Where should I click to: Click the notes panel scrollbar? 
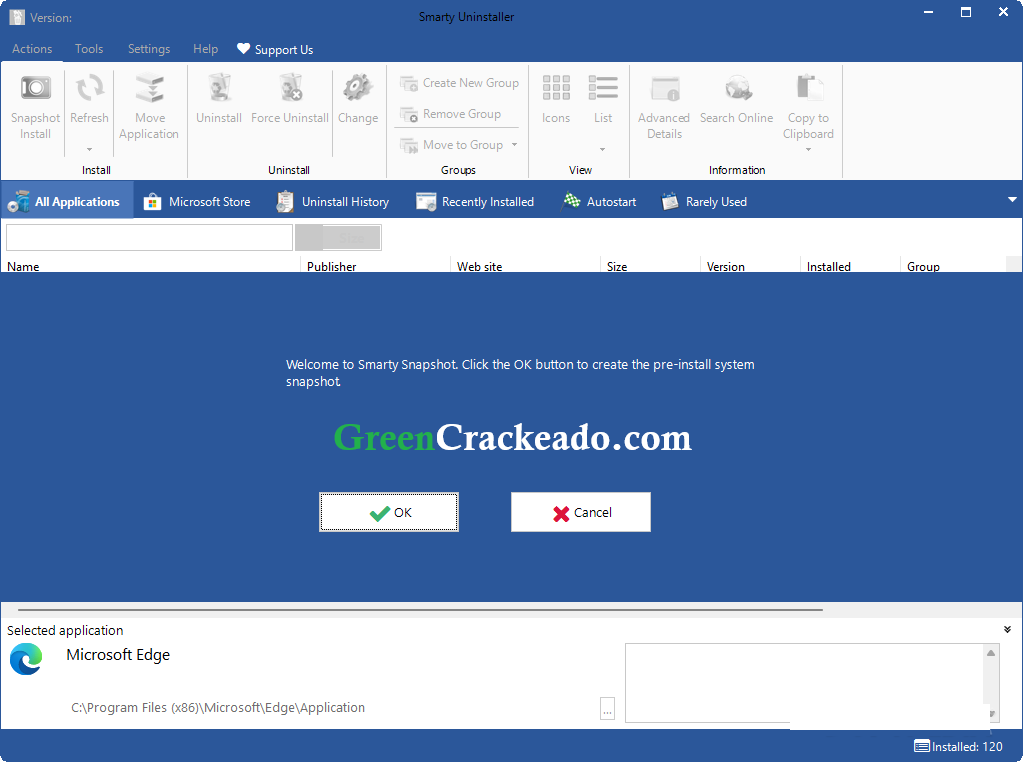coord(992,683)
